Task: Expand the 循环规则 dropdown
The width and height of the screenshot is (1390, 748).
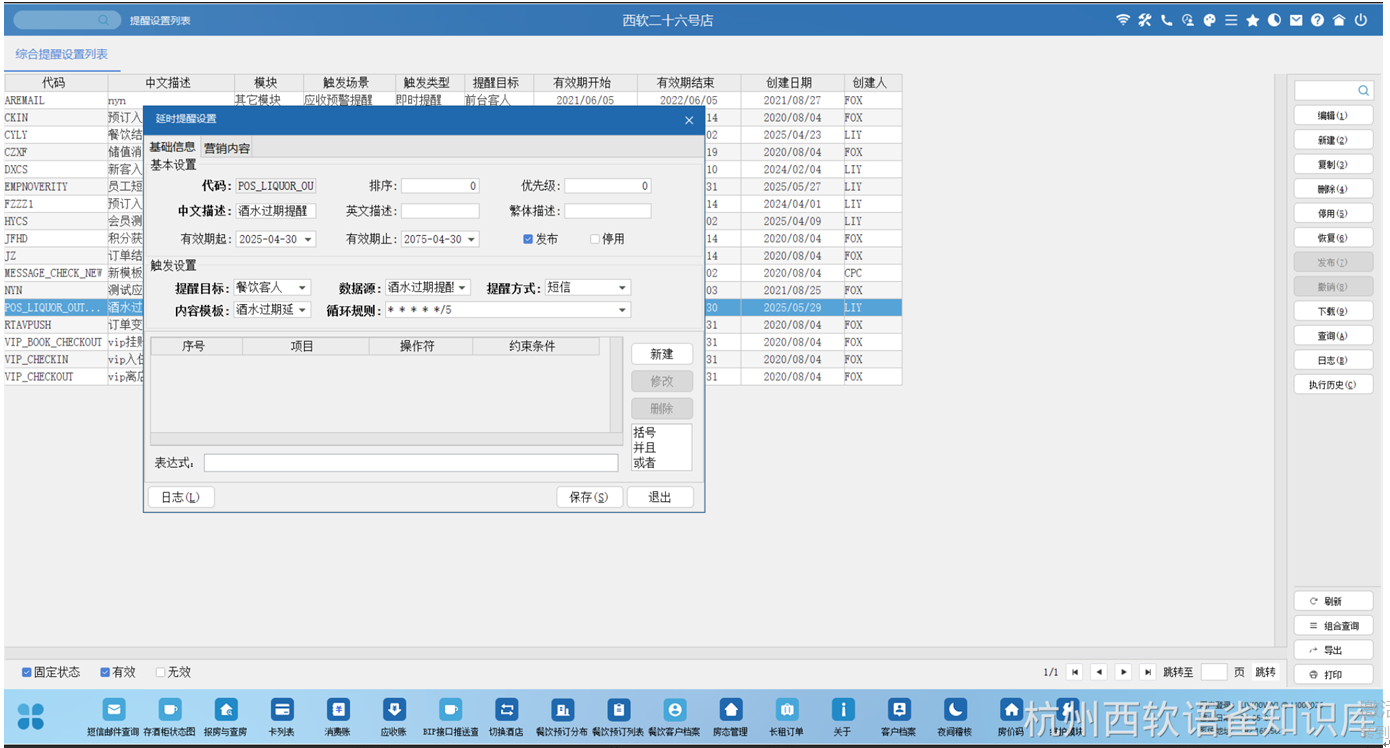Action: [622, 311]
